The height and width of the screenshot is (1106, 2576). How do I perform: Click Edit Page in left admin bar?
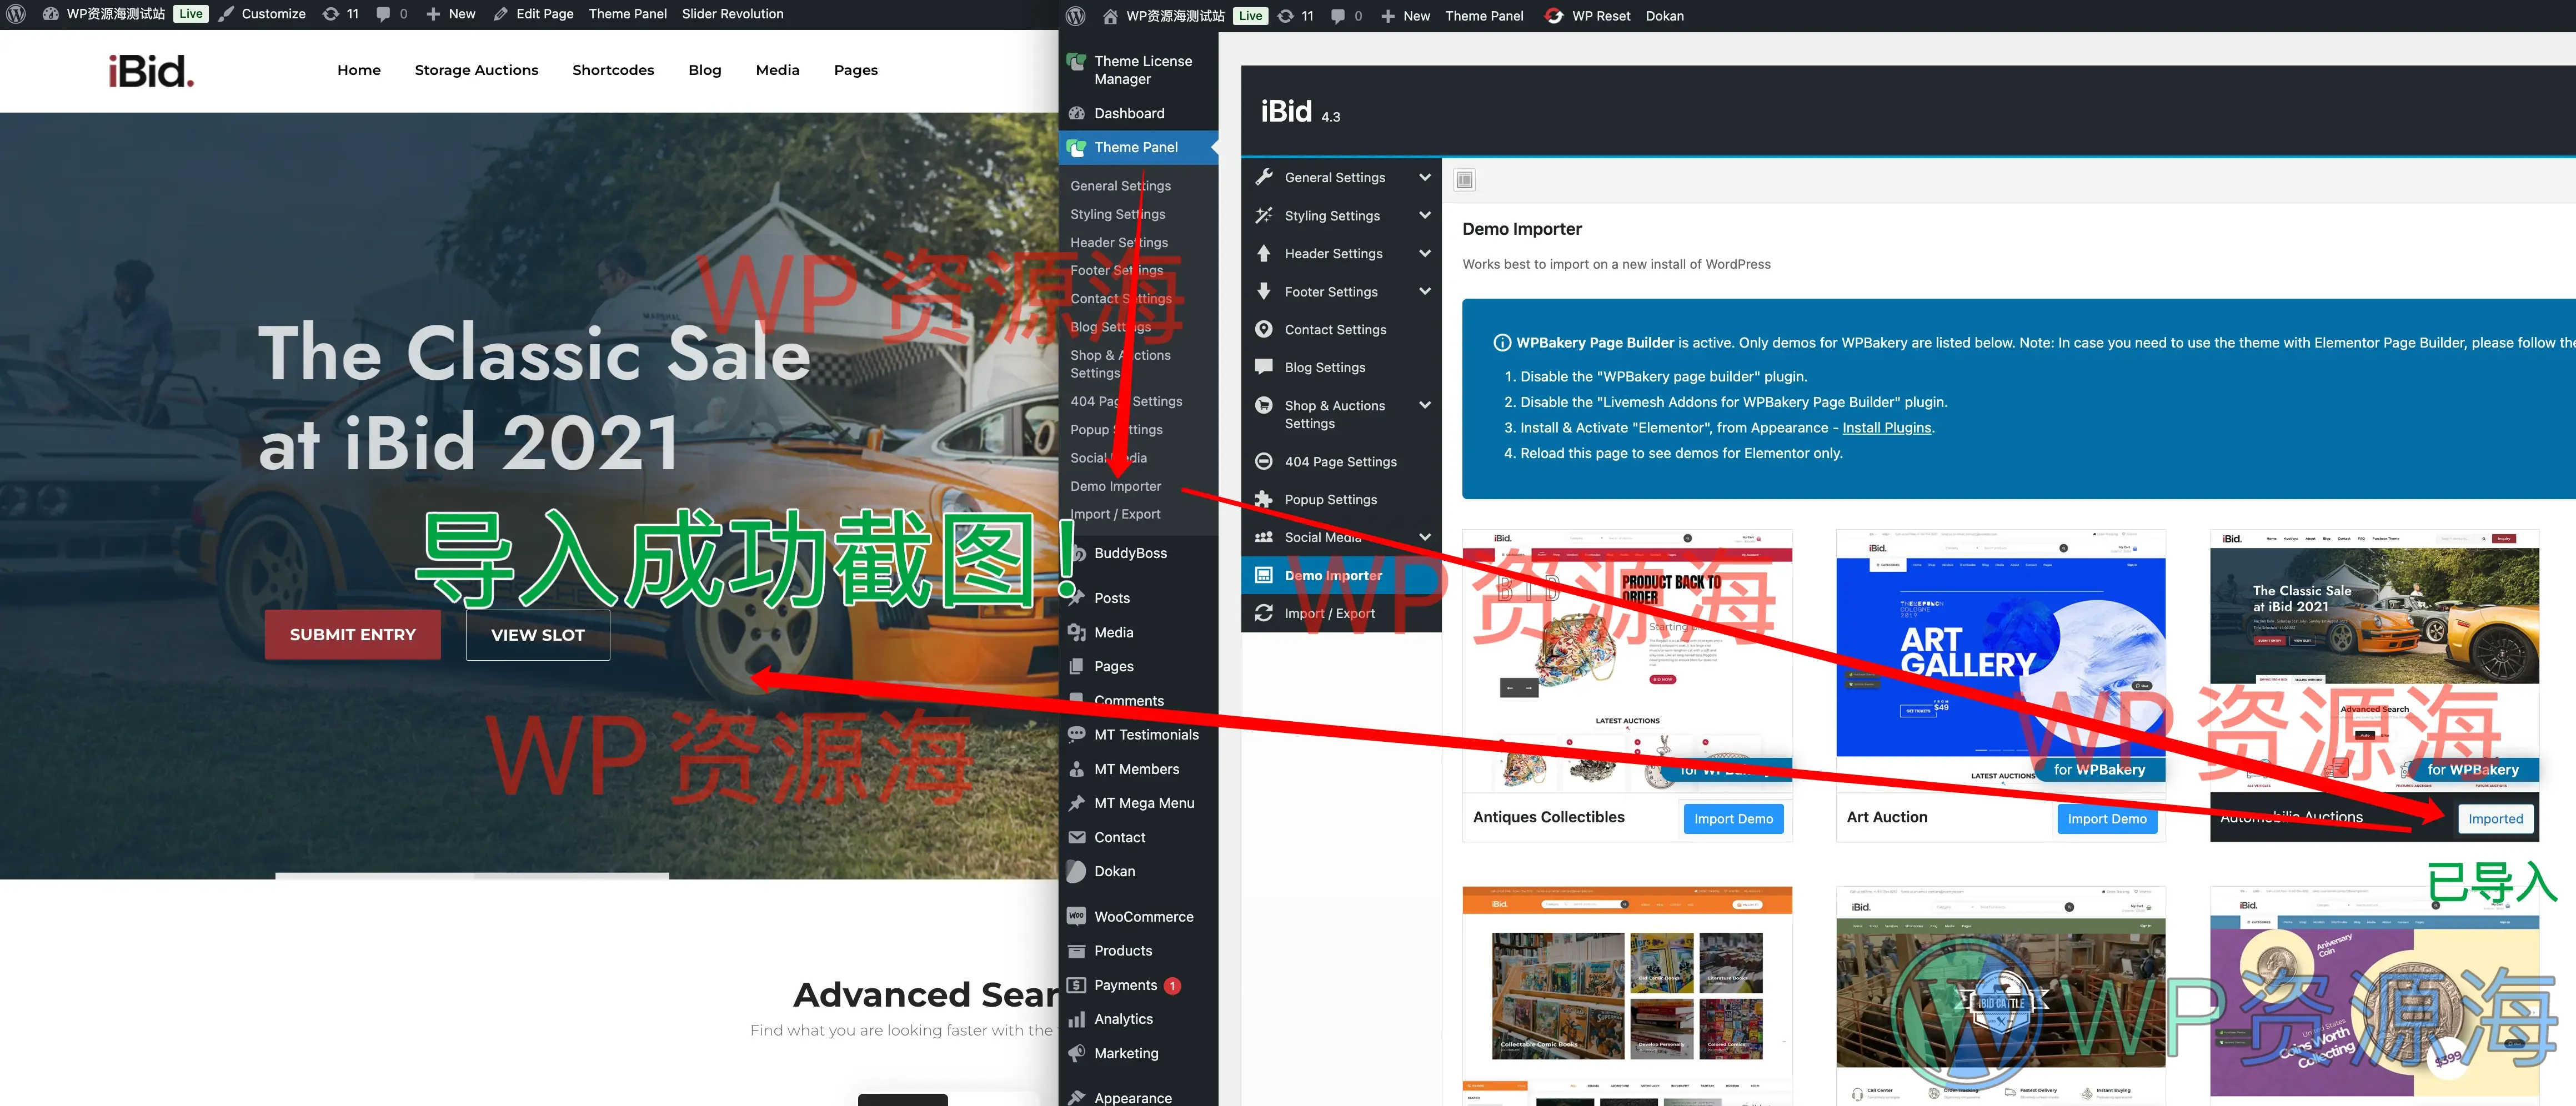(534, 14)
